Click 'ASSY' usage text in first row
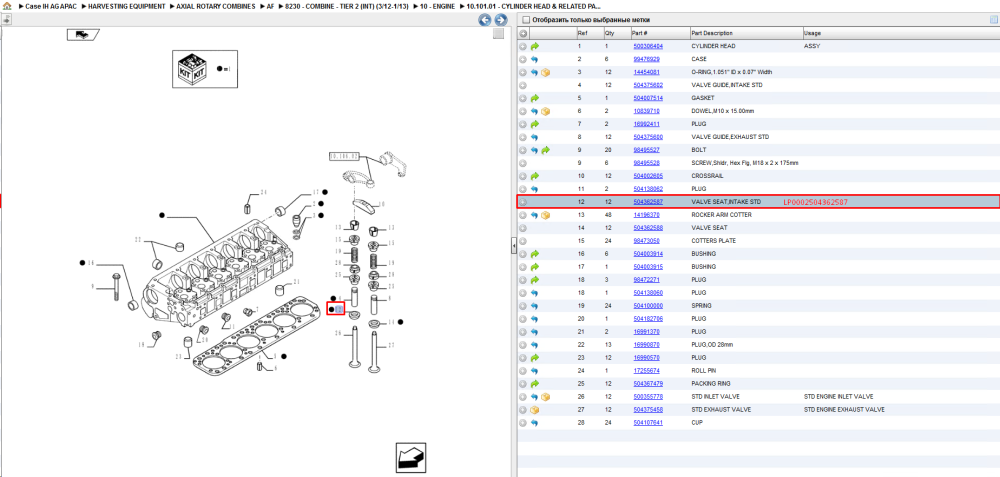 pos(812,47)
